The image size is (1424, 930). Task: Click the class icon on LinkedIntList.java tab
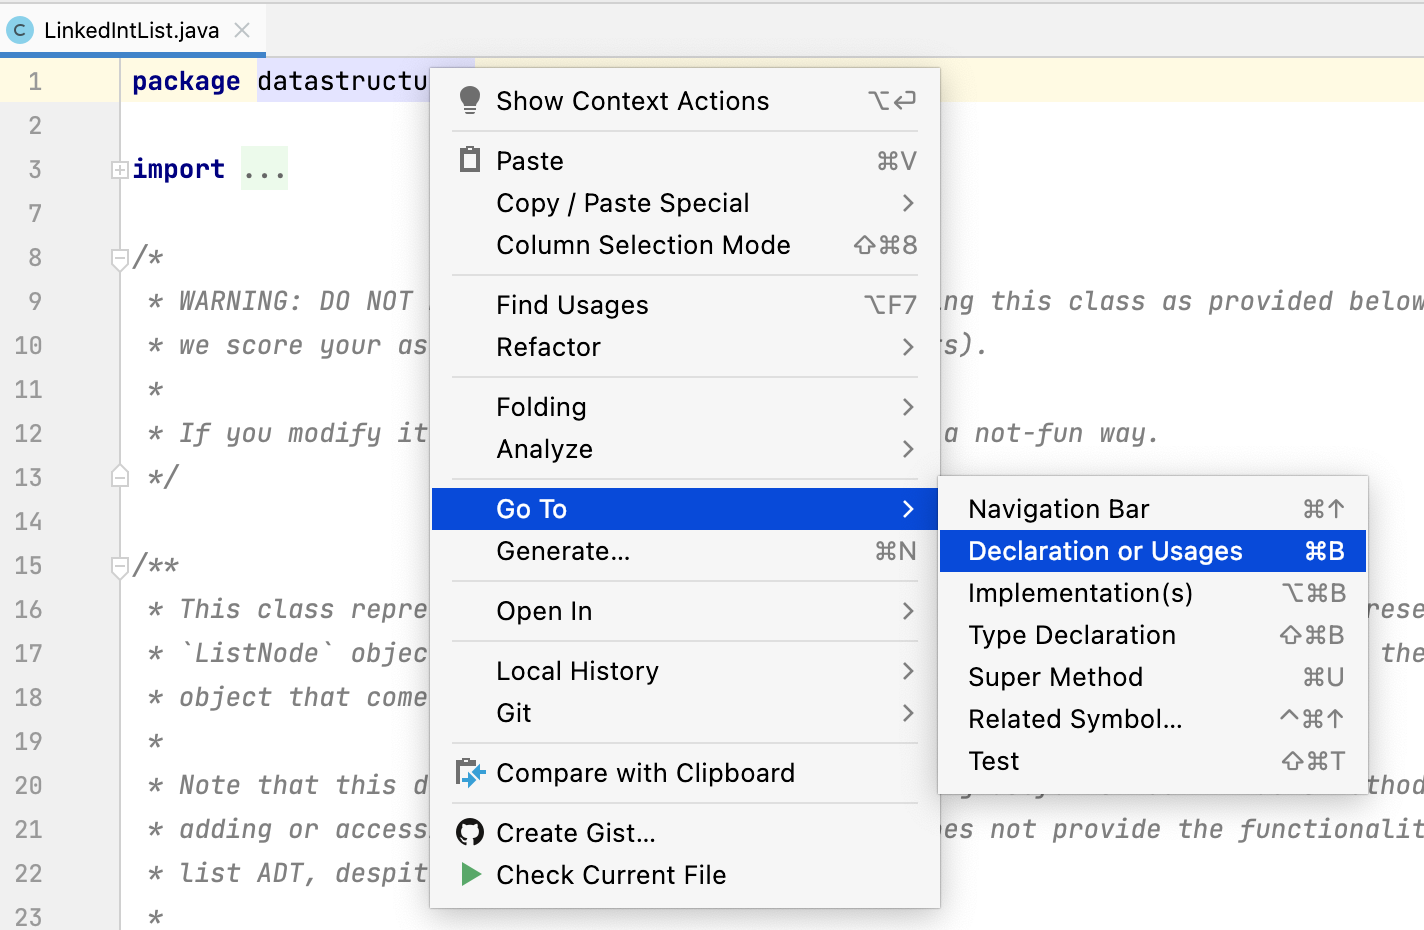19,30
